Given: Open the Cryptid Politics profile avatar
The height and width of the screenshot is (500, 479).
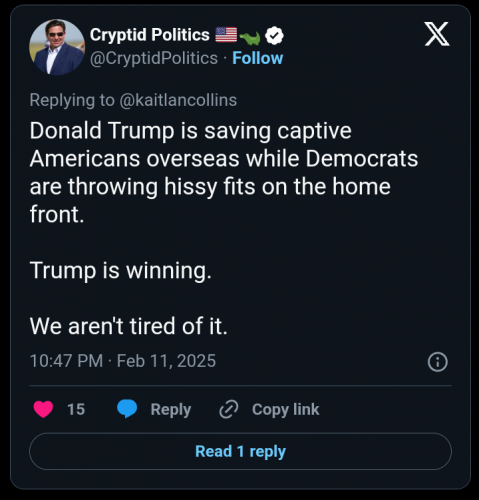Looking at the screenshot, I should (x=57, y=47).
